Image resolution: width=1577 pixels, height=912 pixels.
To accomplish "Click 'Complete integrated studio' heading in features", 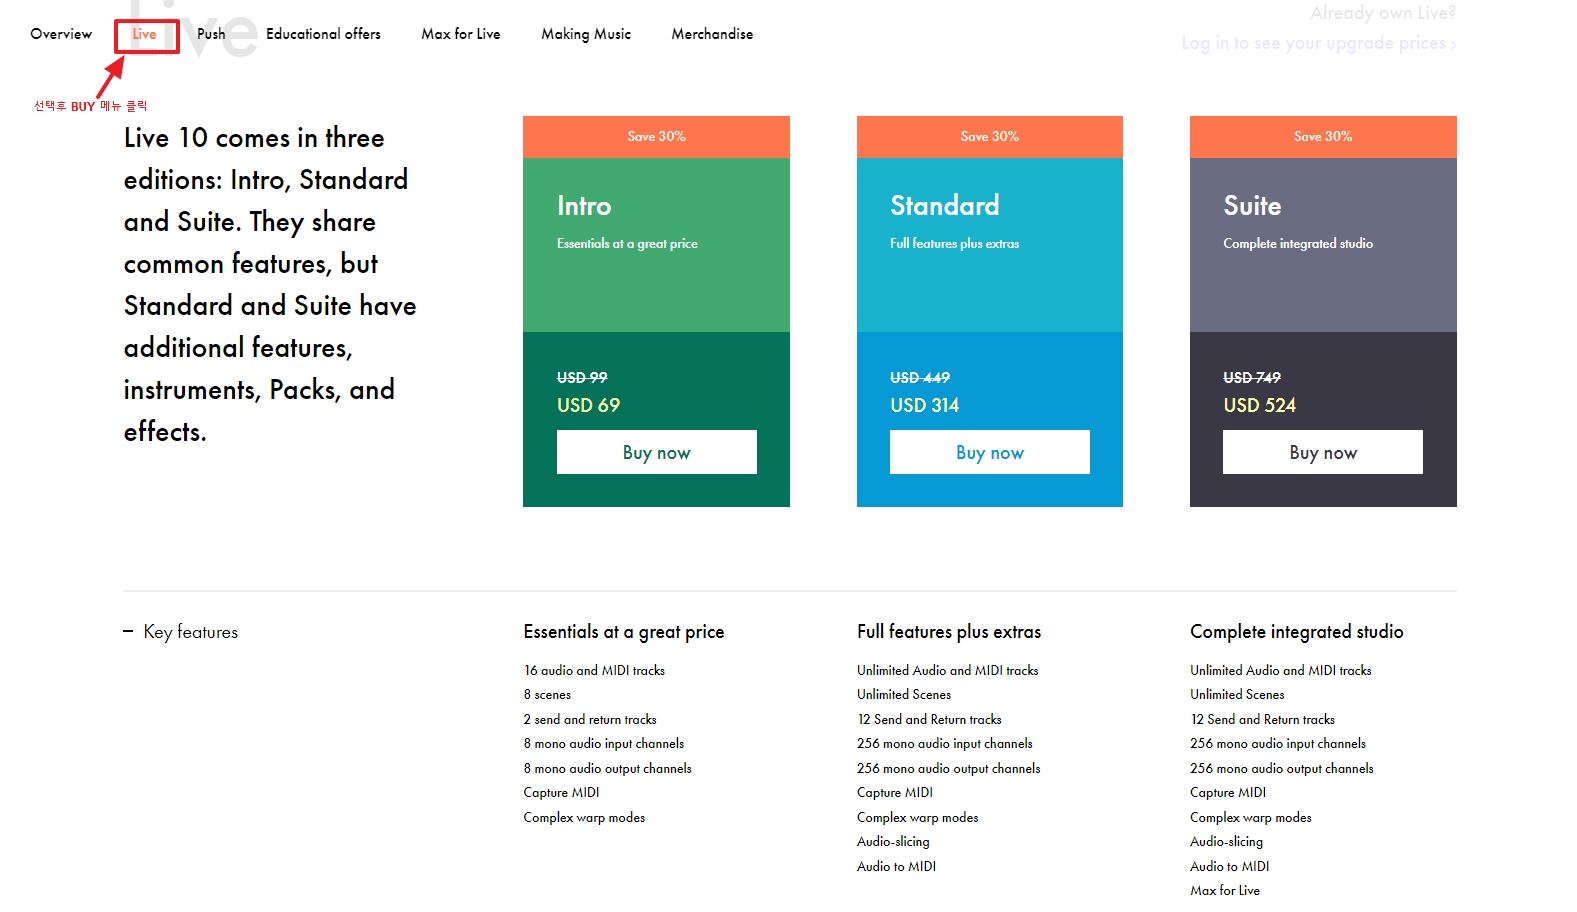I will [x=1297, y=632].
